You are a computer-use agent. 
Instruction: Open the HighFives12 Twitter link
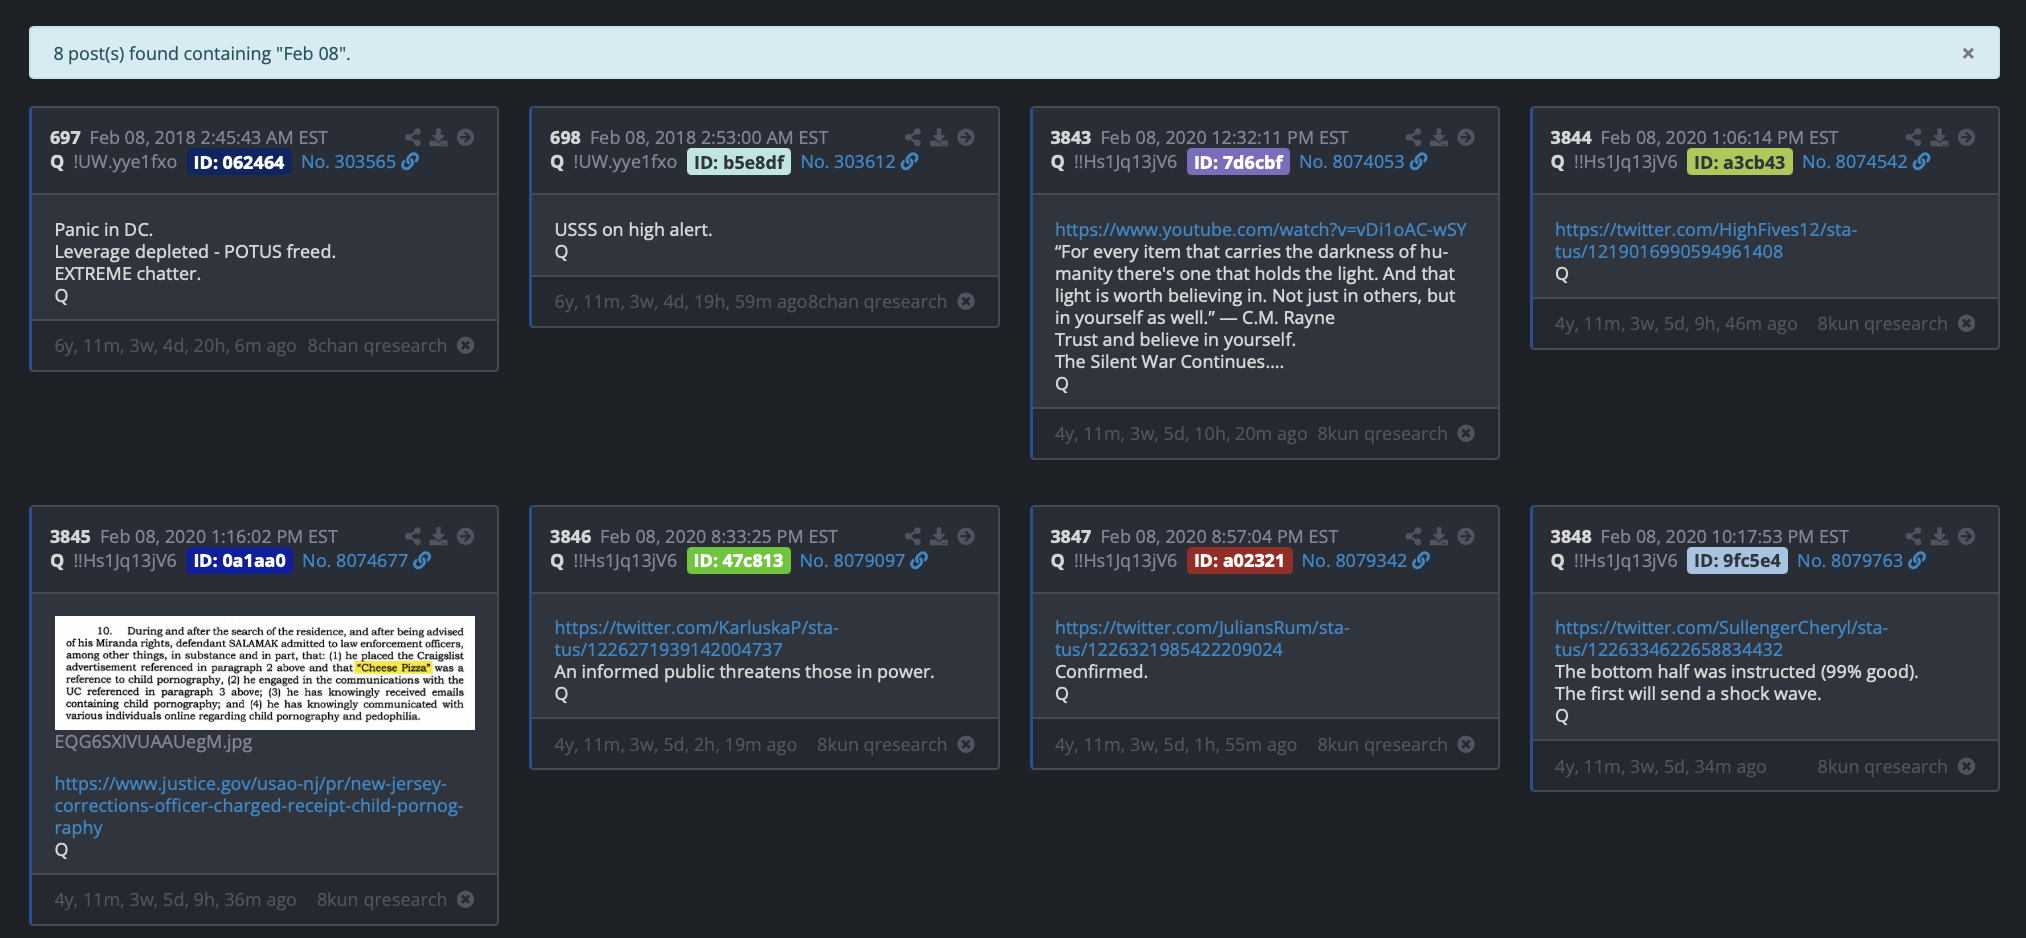pos(1705,241)
